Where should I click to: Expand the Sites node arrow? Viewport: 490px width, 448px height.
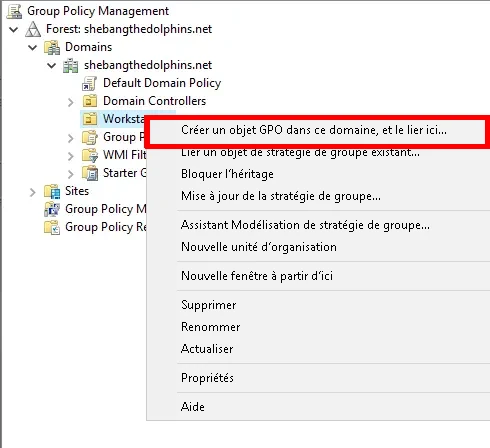tap(32, 192)
